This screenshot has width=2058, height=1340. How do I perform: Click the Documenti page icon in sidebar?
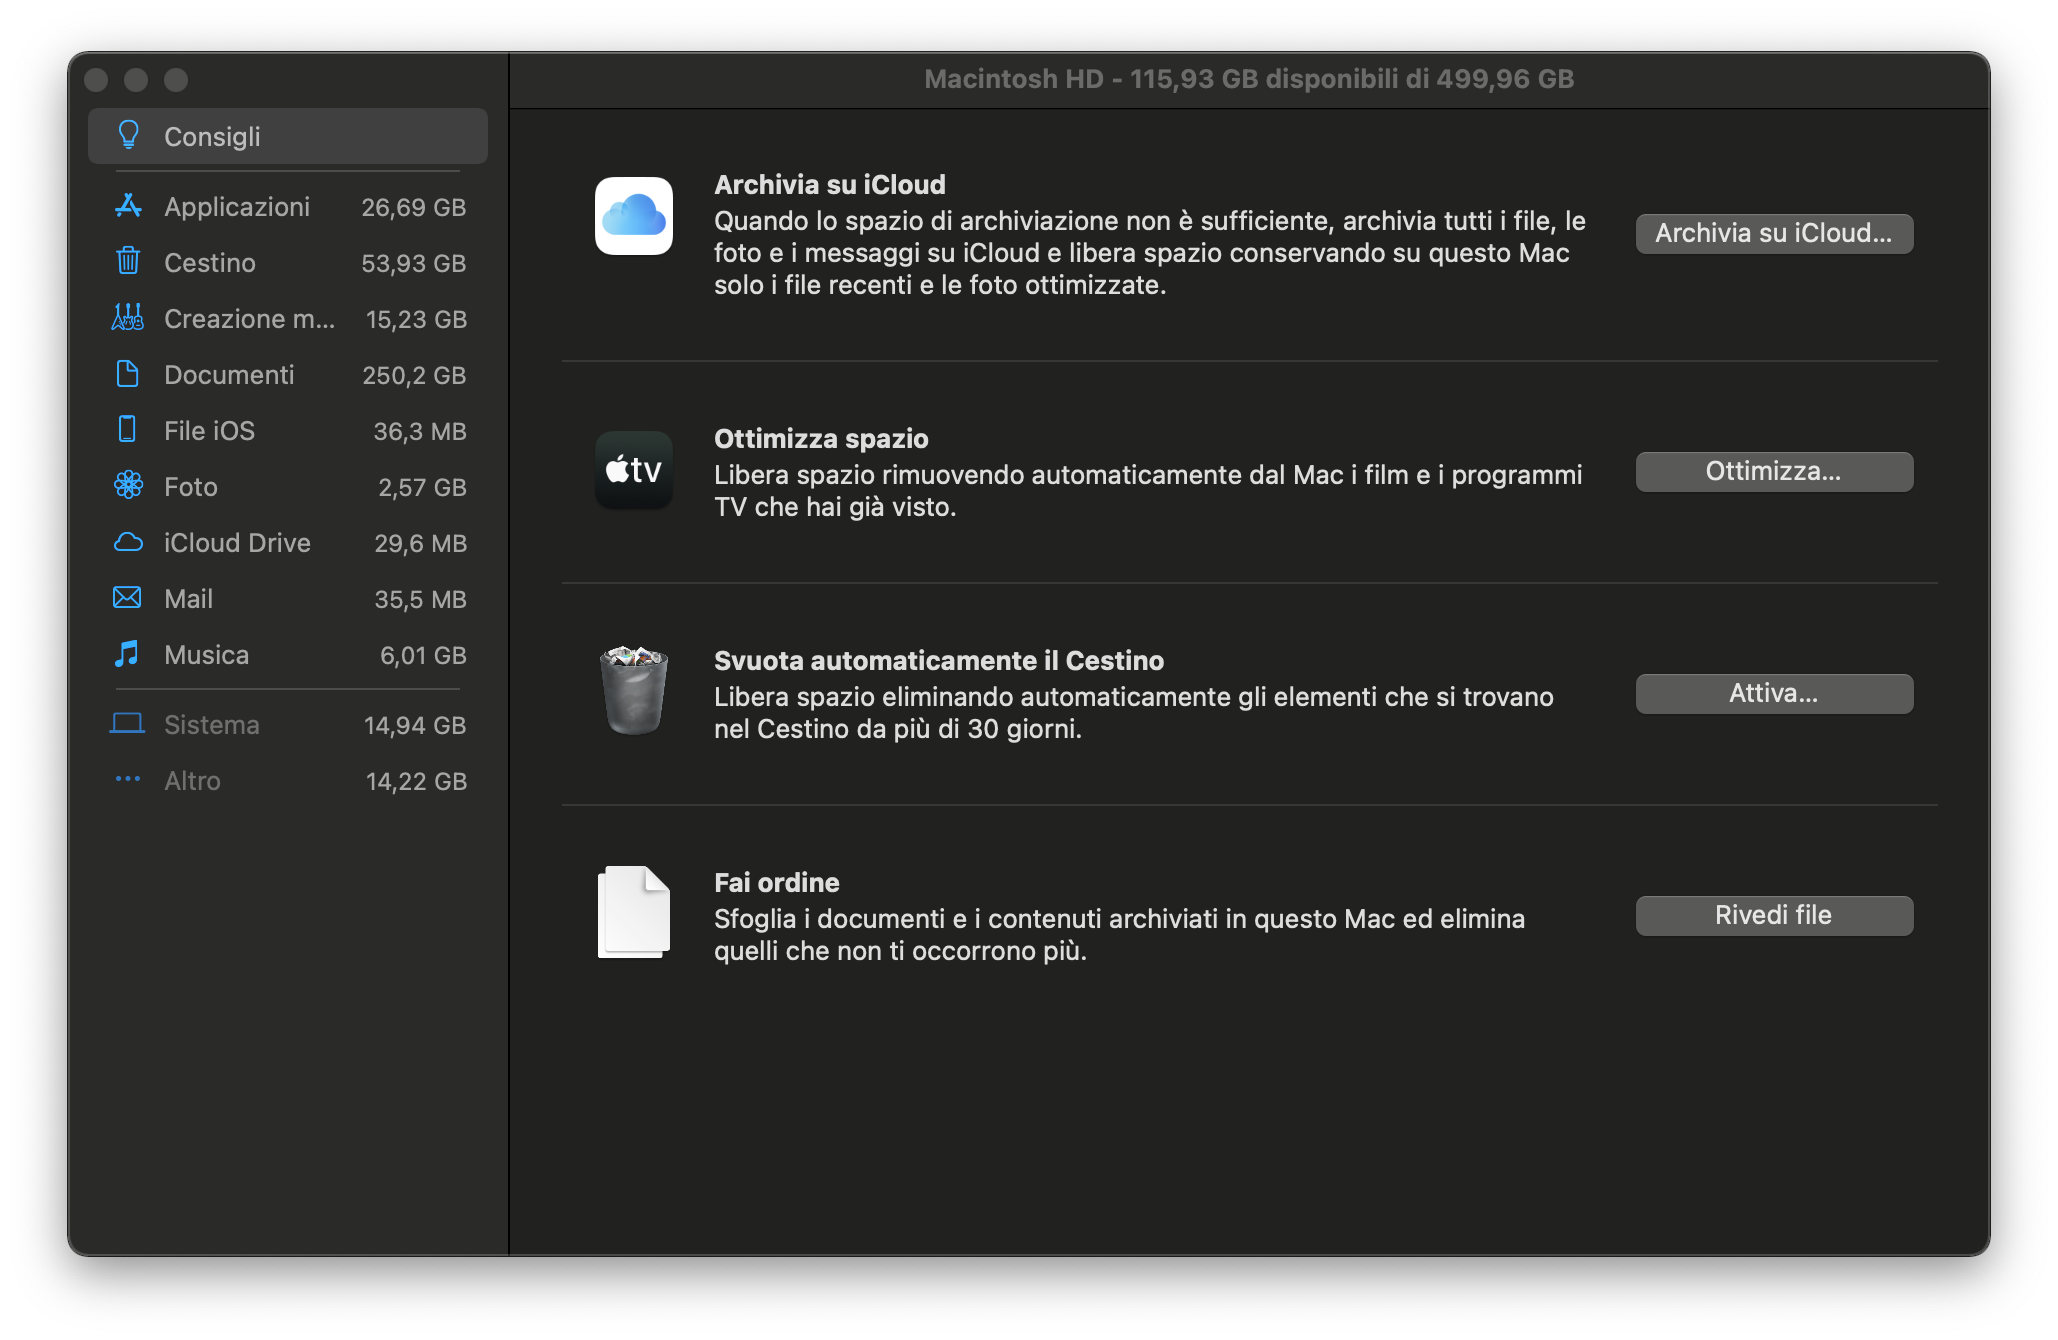[x=128, y=374]
